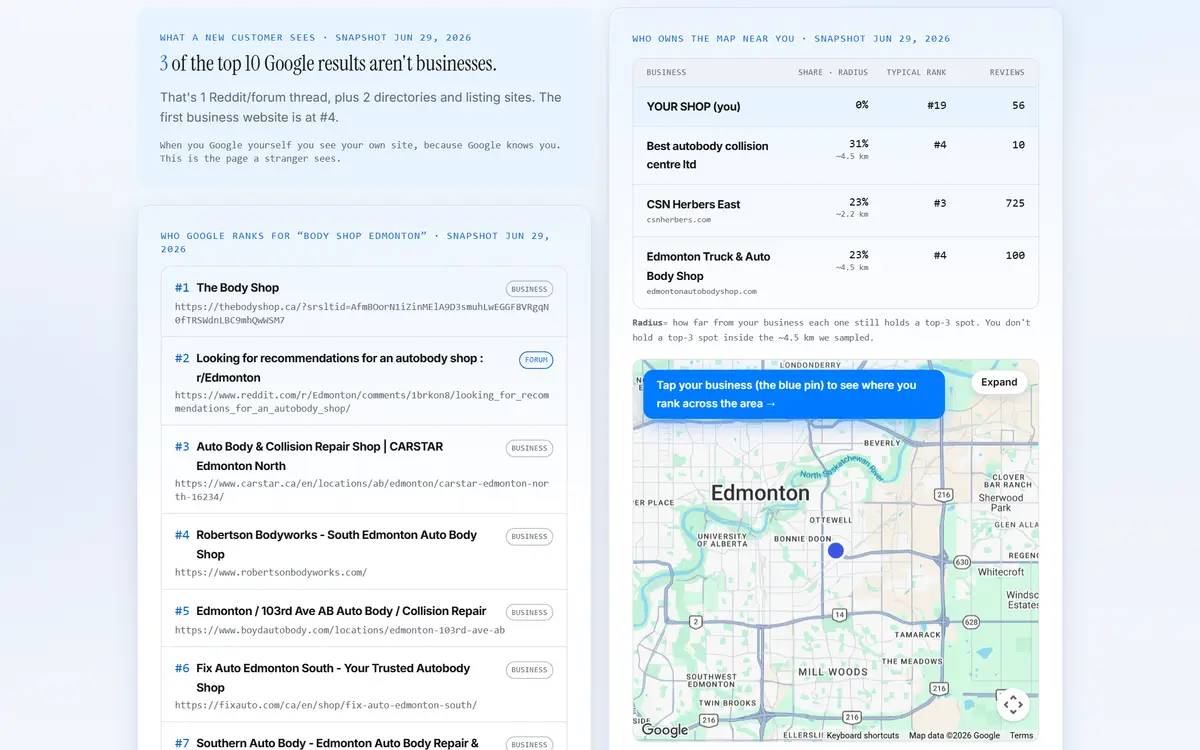Click edmontonautobodyshop.com domain text
1200x750 pixels.
(702, 292)
